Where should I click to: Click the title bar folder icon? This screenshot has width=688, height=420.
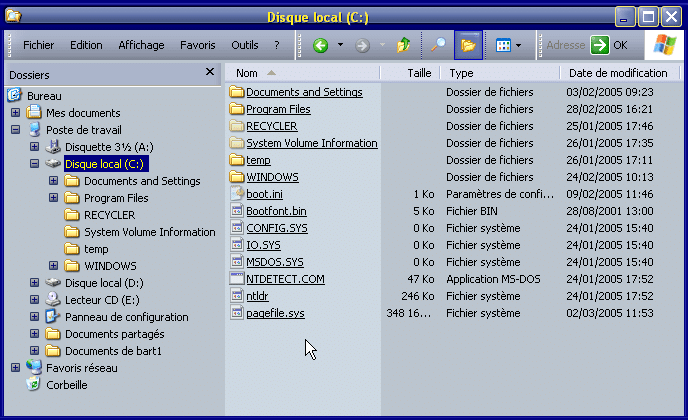[13, 16]
